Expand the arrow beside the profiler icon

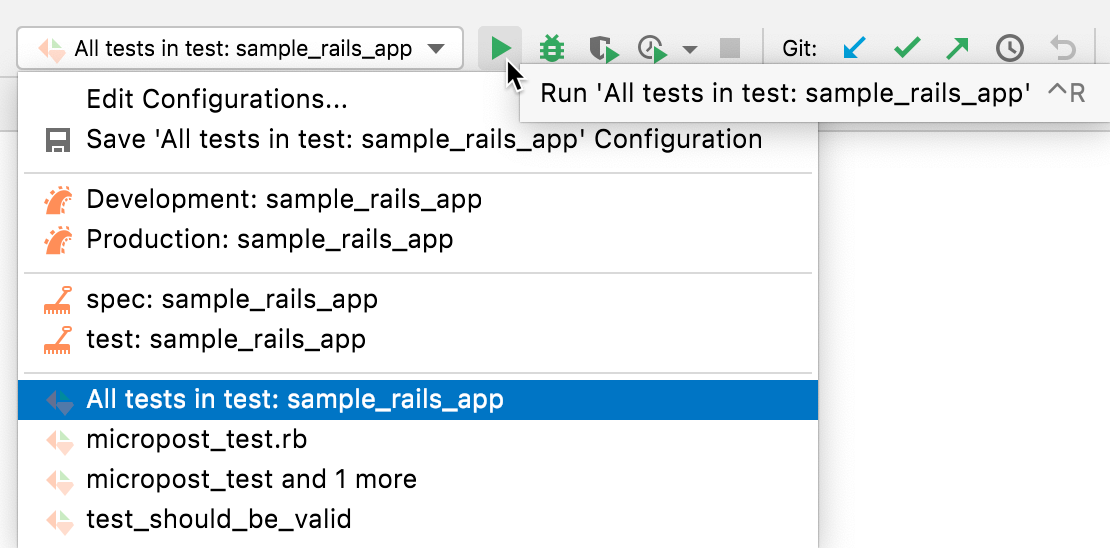click(x=690, y=48)
